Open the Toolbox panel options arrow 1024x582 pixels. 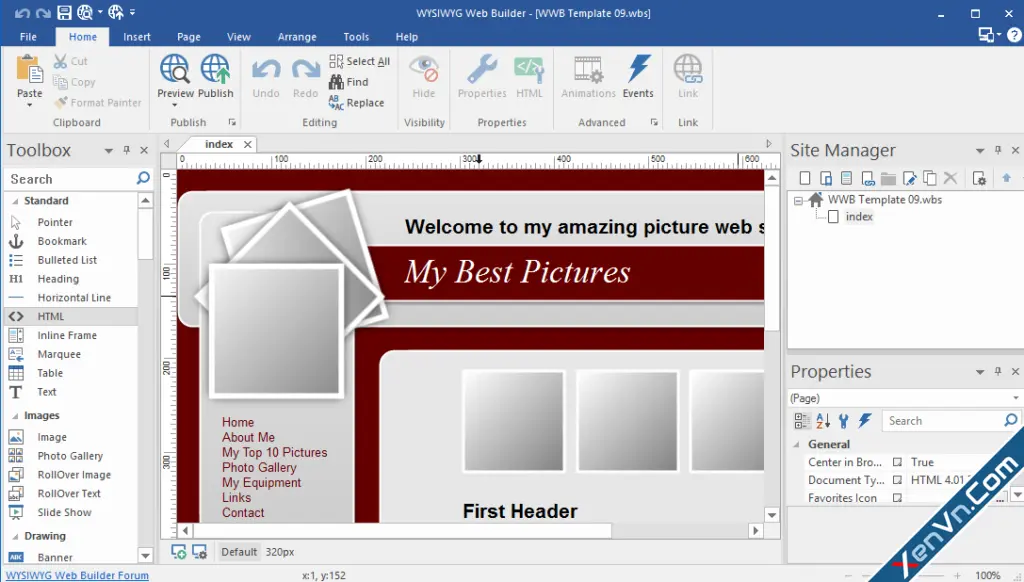tap(108, 151)
